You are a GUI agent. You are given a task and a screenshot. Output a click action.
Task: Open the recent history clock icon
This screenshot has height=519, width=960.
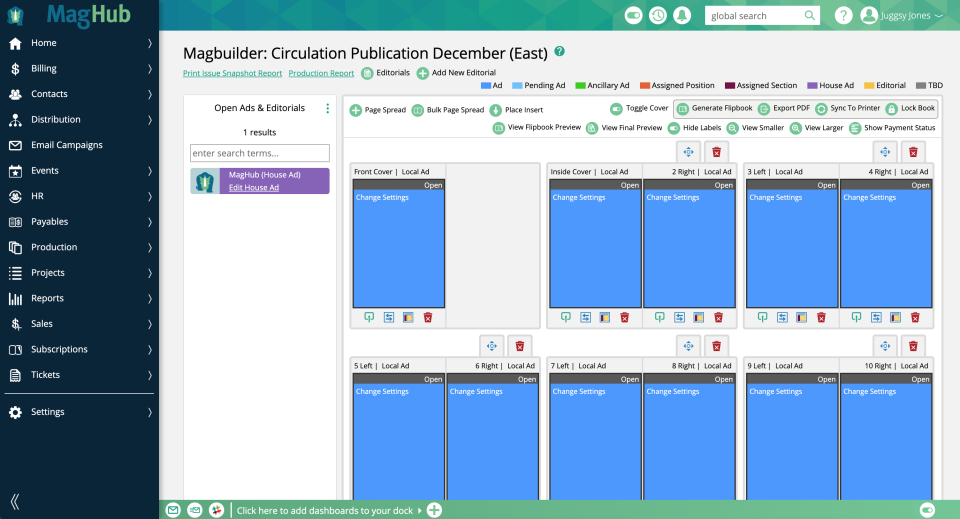(x=658, y=15)
